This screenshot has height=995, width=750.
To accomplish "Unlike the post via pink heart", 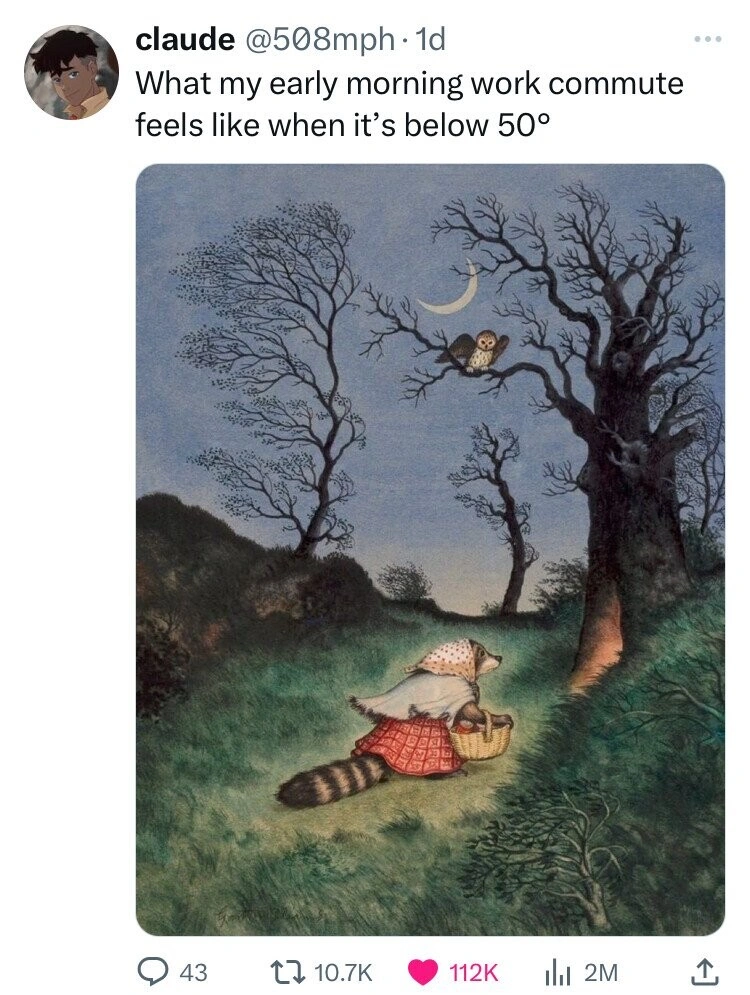I will (423, 971).
